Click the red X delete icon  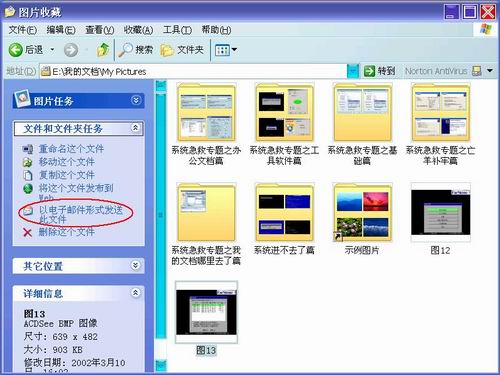28,232
